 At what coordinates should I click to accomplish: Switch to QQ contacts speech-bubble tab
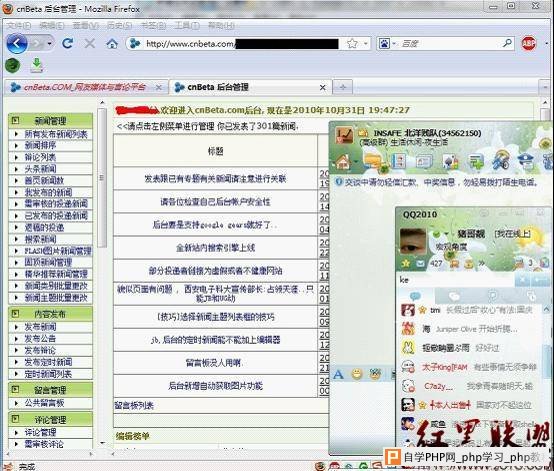point(416,296)
